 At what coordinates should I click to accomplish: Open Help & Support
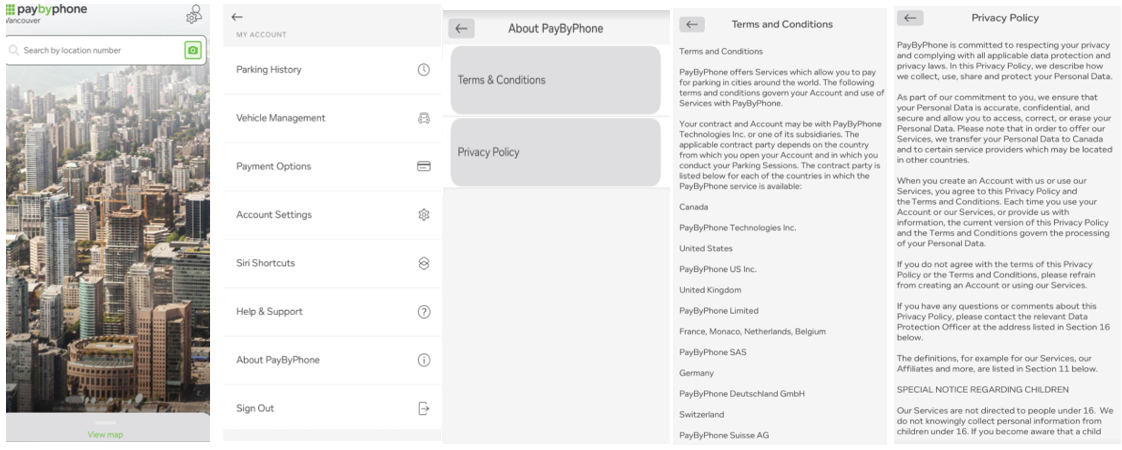click(332, 311)
